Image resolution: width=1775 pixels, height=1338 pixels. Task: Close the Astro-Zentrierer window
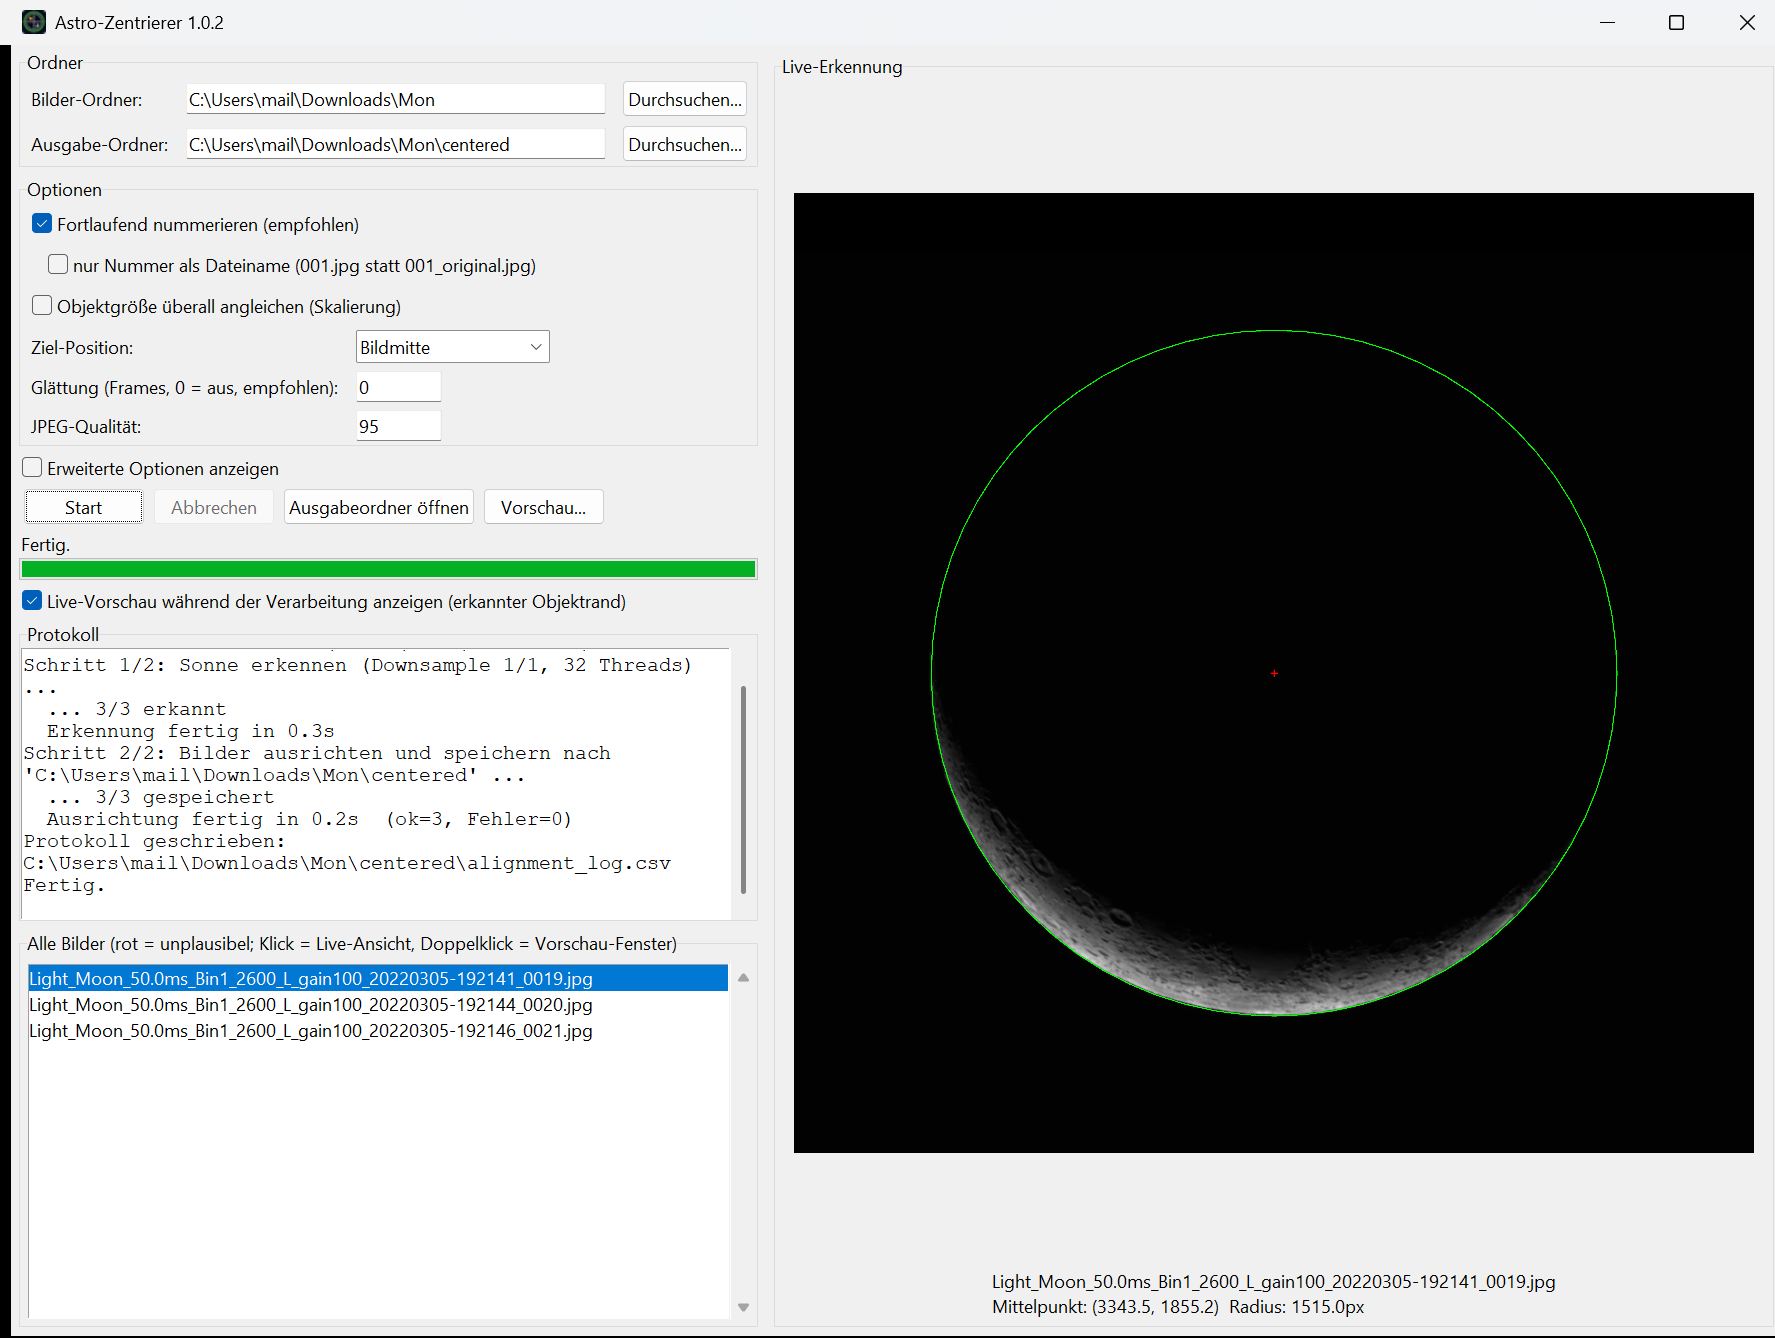pyautogui.click(x=1747, y=22)
